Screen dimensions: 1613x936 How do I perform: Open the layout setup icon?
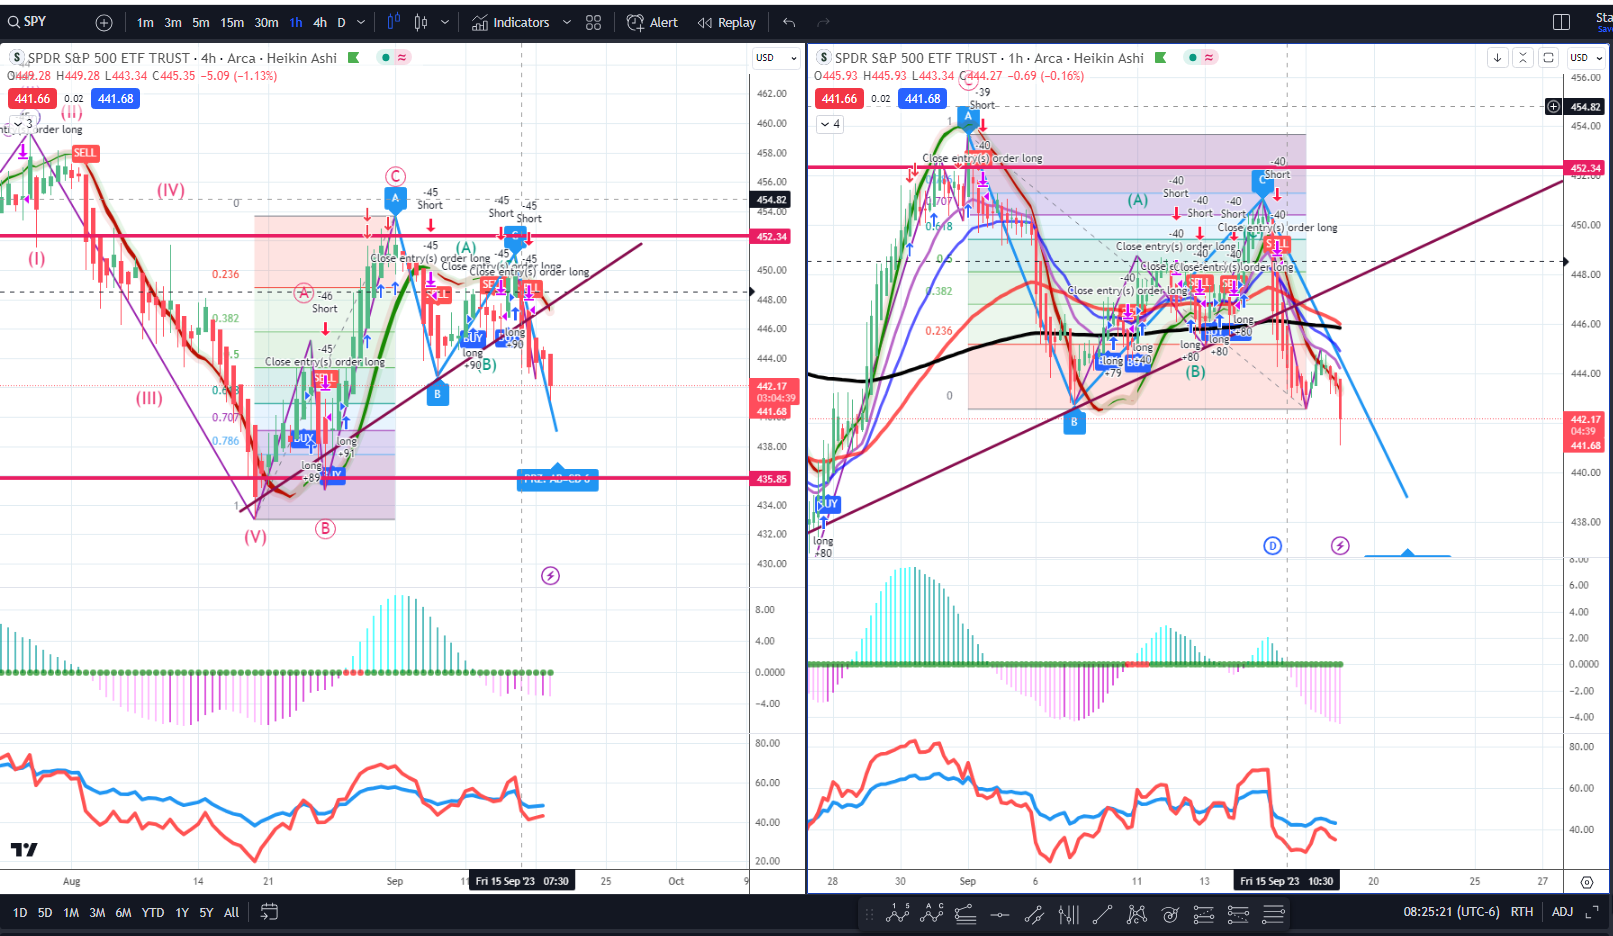(1561, 22)
